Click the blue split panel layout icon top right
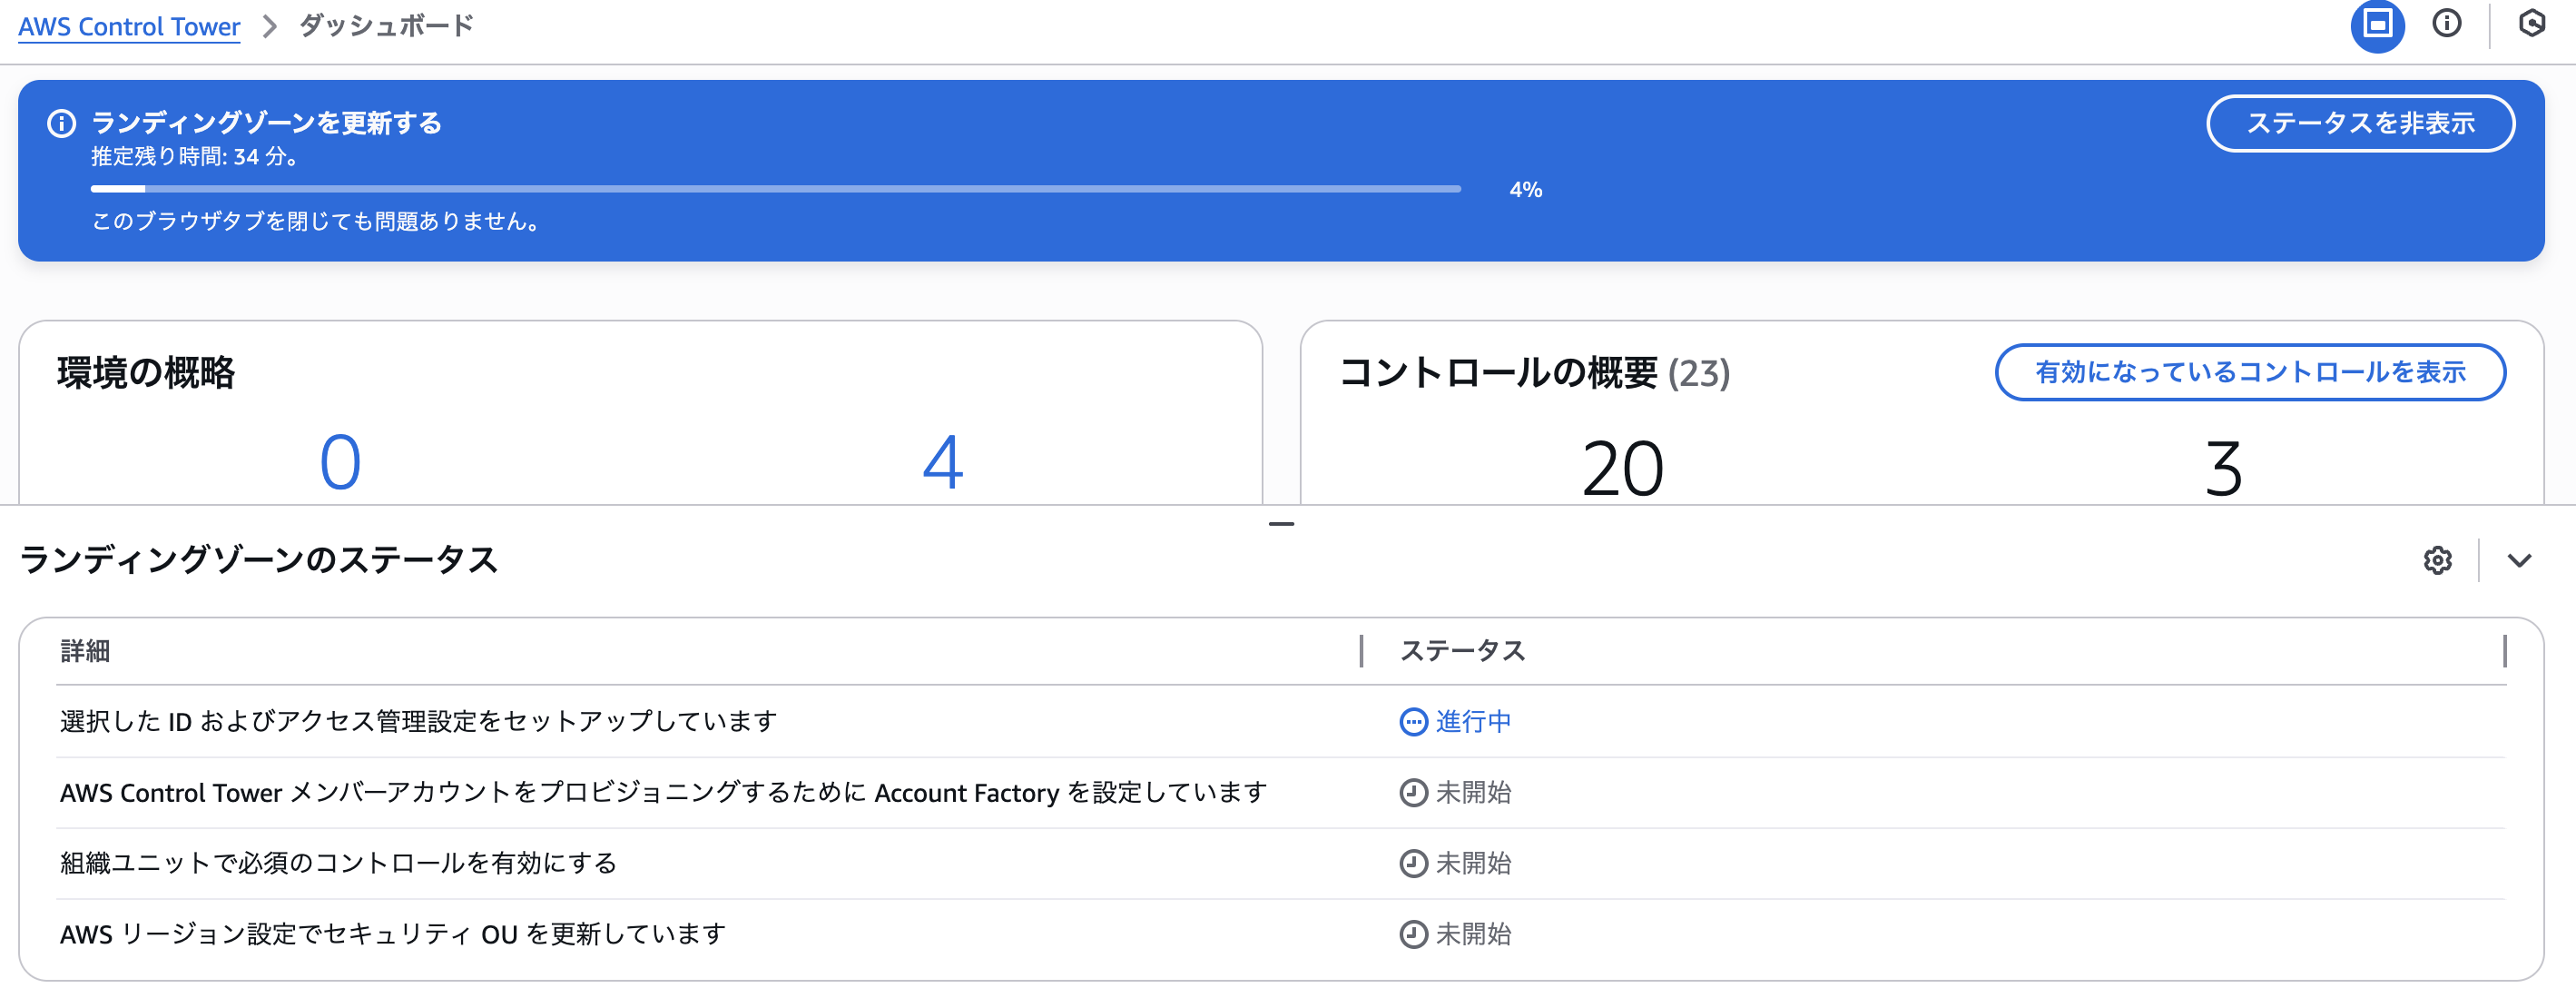The height and width of the screenshot is (1008, 2576). [2378, 25]
